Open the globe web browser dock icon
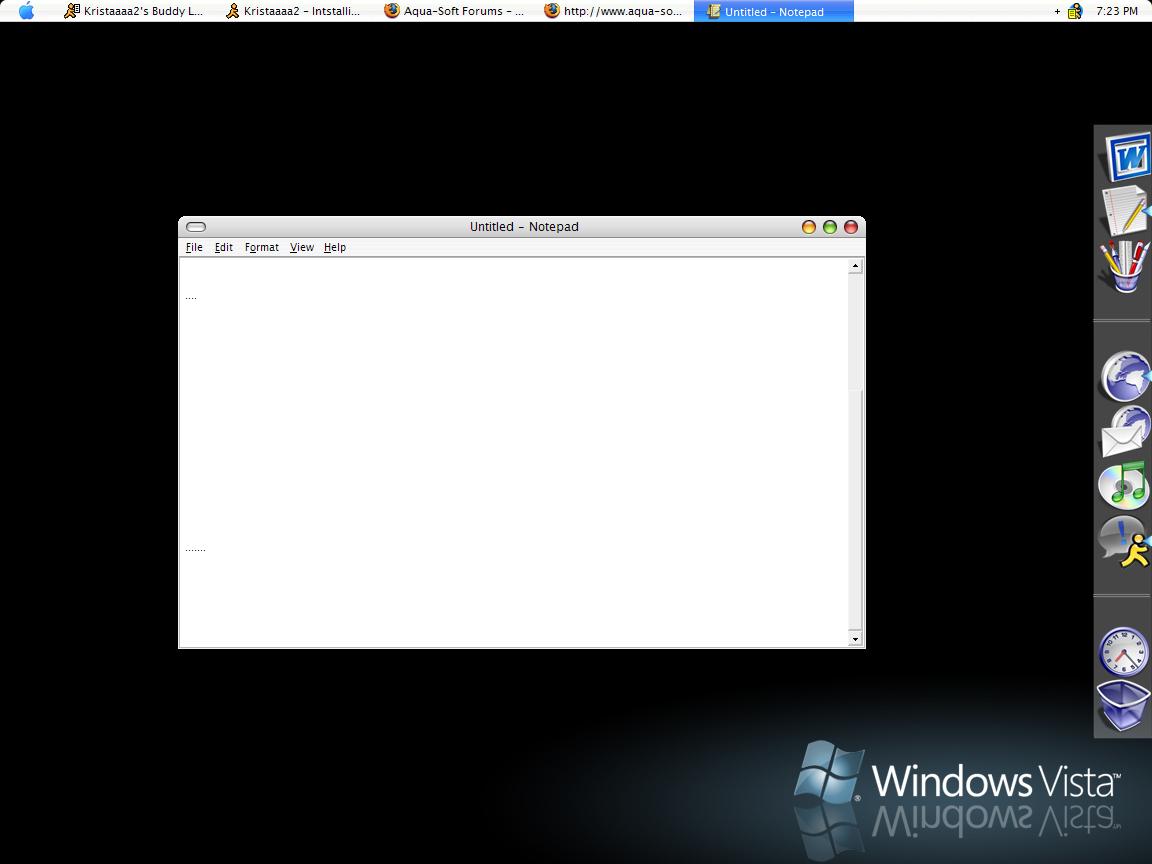The height and width of the screenshot is (864, 1152). [1125, 376]
